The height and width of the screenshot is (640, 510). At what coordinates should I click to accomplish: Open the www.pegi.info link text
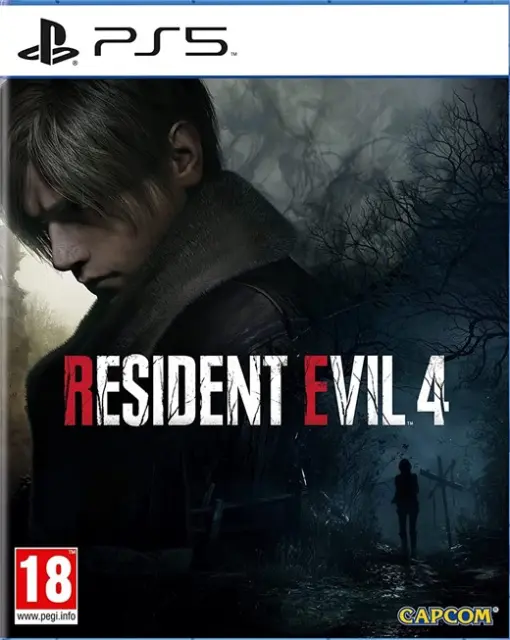pos(46,616)
